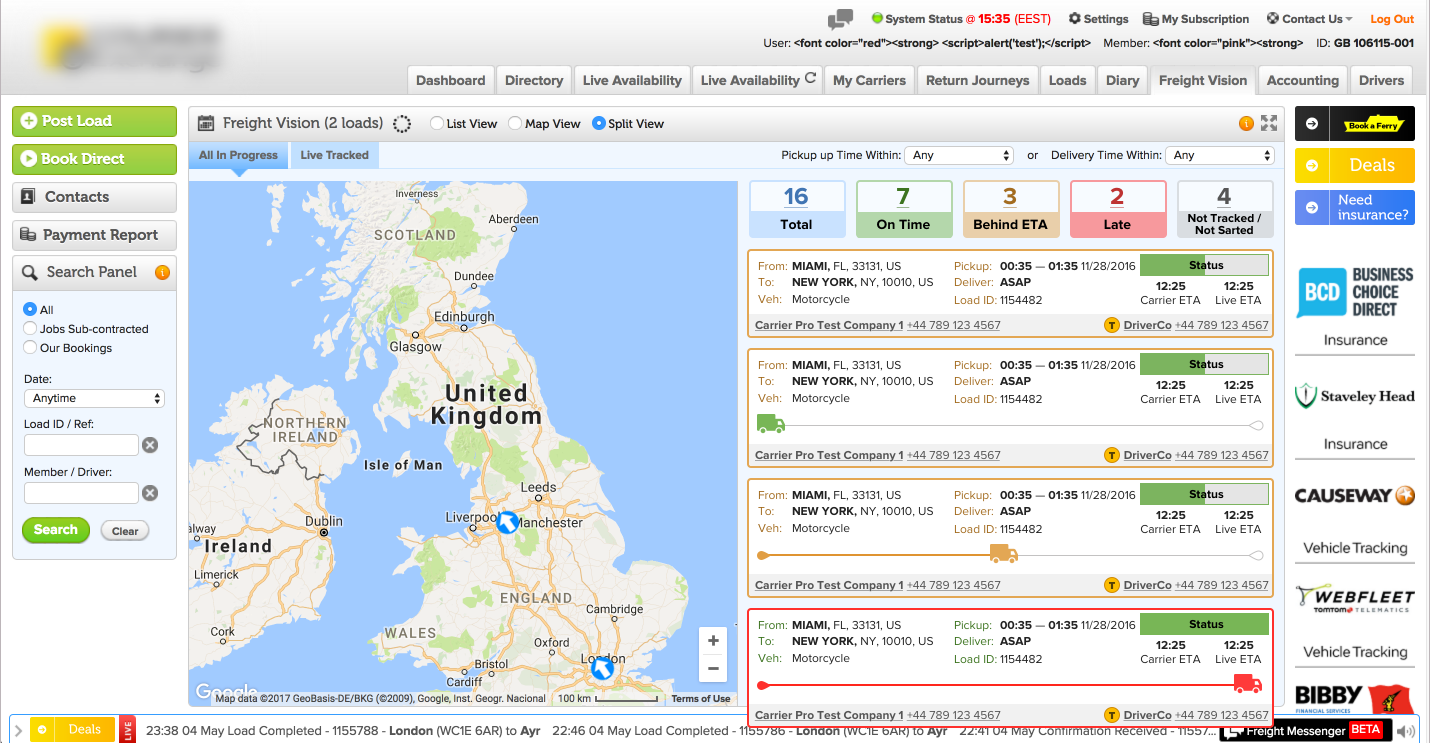Click the Book a Ferry banner

(x=1355, y=124)
